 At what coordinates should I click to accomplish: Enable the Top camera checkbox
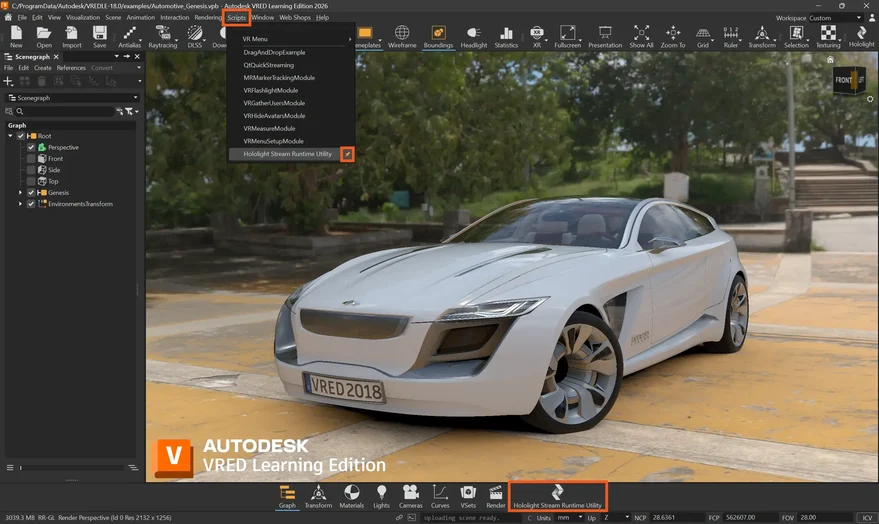click(31, 181)
